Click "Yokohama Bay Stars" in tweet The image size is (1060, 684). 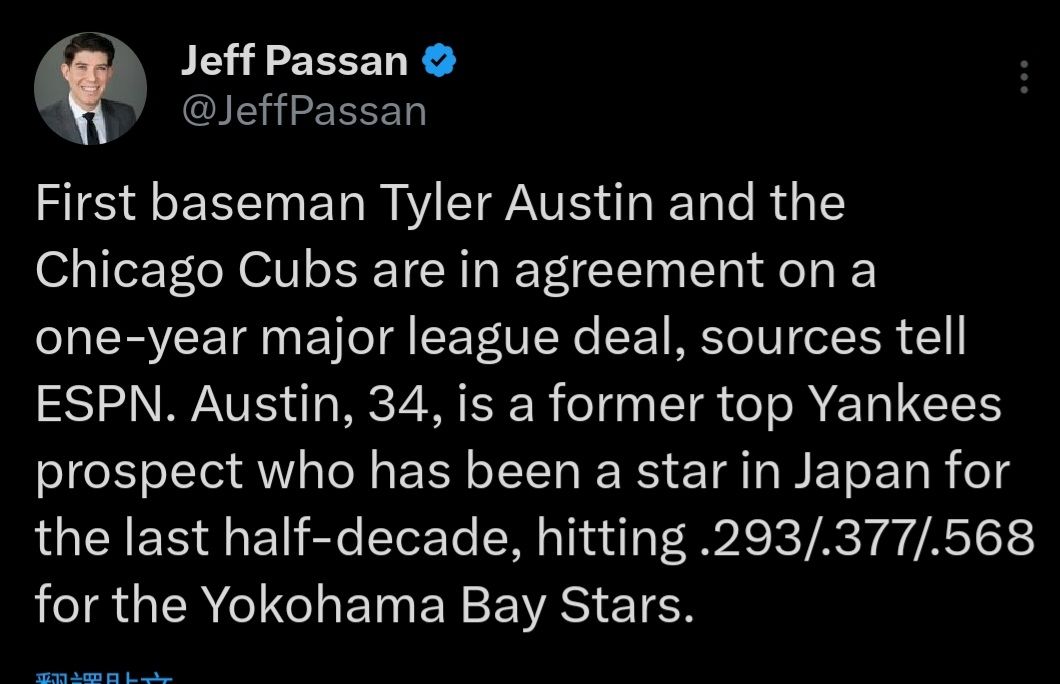pyautogui.click(x=445, y=606)
